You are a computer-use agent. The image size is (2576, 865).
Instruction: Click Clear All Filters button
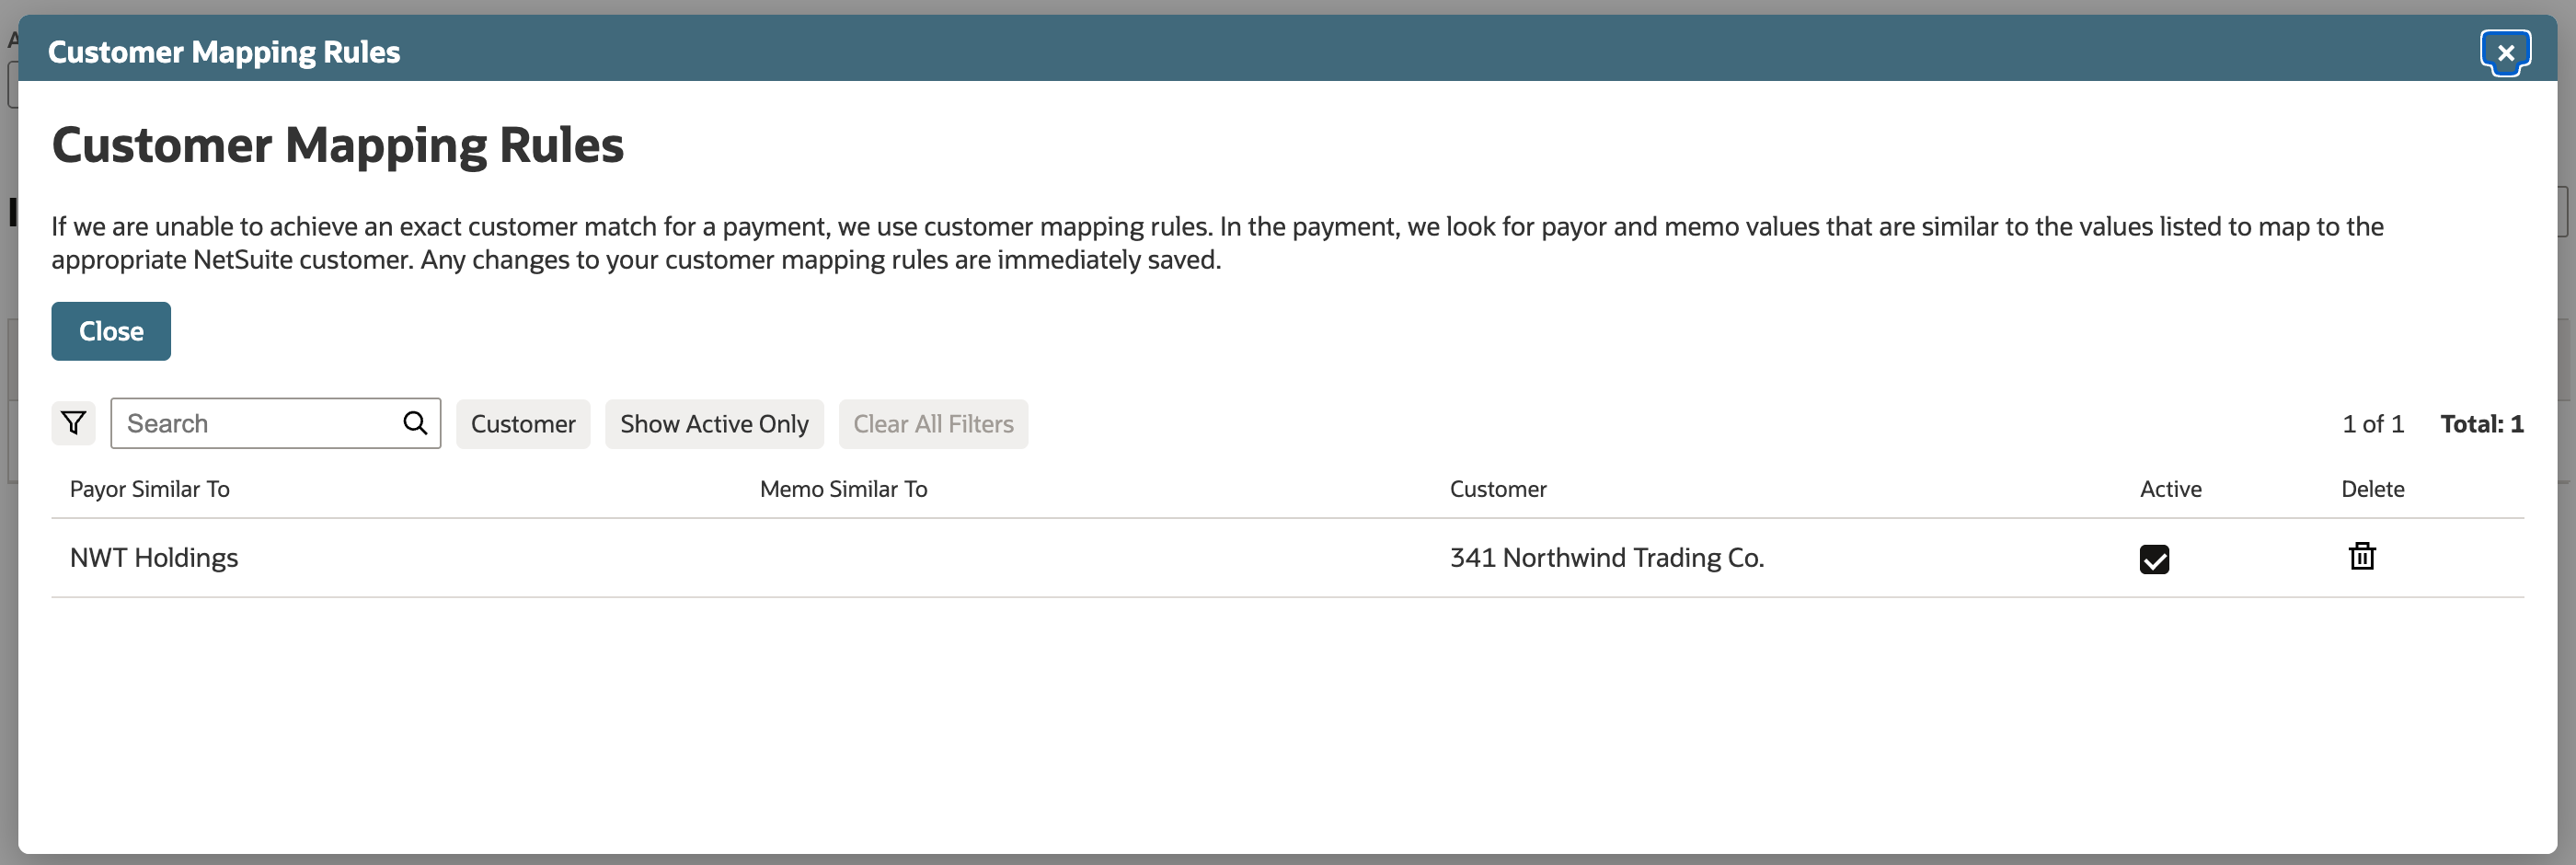pyautogui.click(x=933, y=424)
